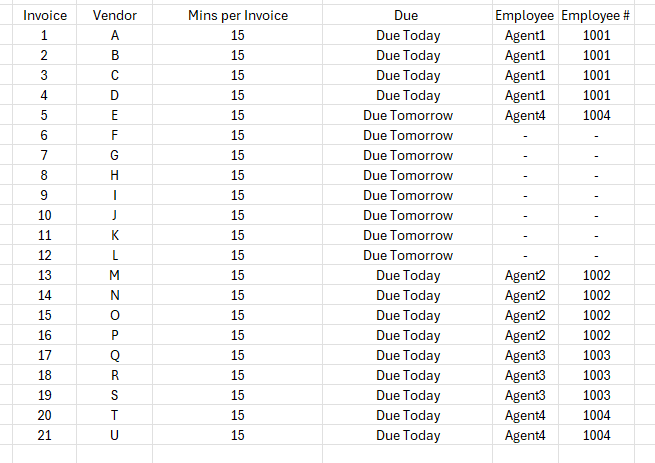Click the Agent2 cell for invoice 13
The height and width of the screenshot is (463, 655).
(x=525, y=275)
